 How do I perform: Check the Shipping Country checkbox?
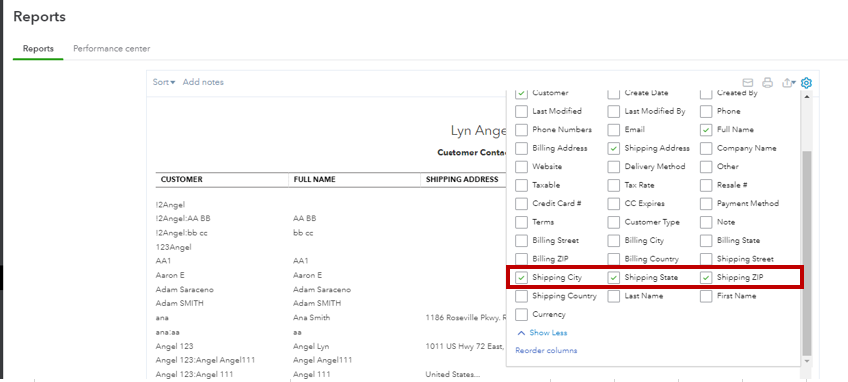point(521,296)
